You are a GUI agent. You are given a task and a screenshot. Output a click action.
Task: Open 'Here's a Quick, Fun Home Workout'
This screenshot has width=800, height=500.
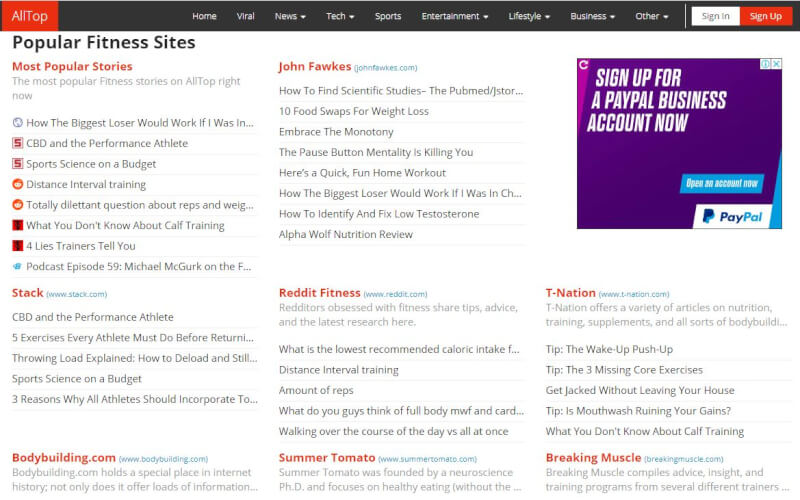[x=362, y=173]
